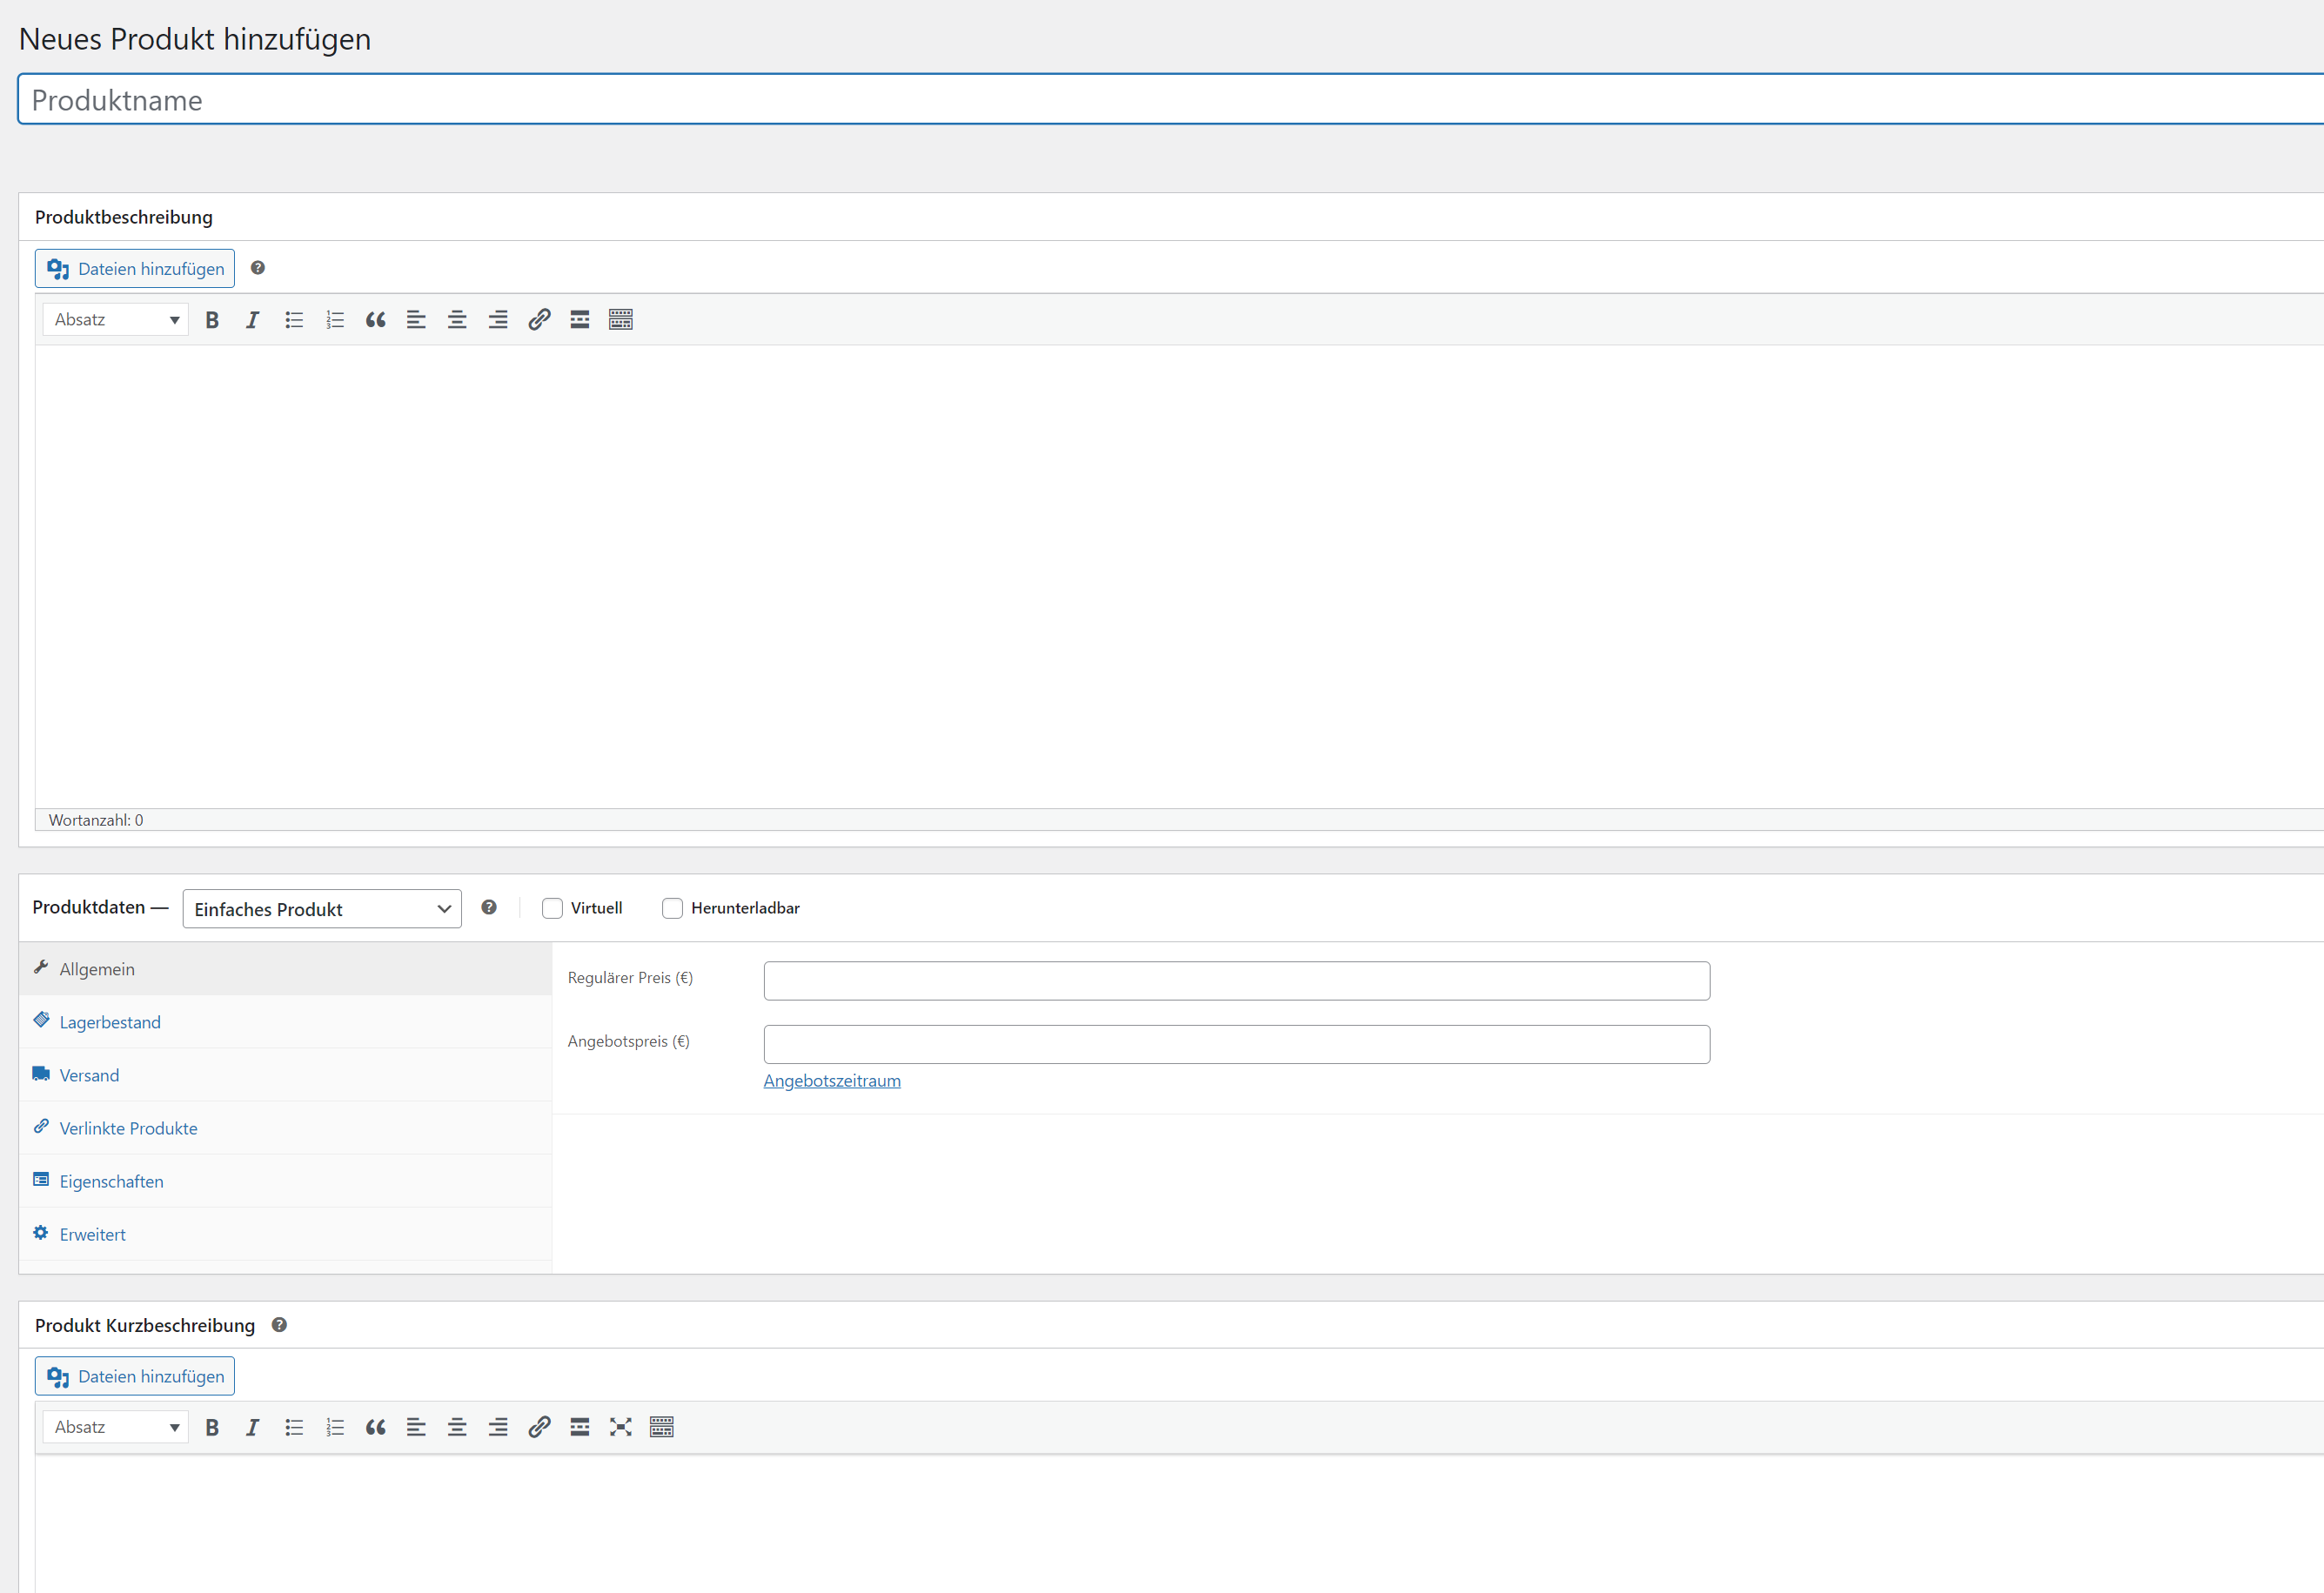Insert bulleted list in product description

pyautogui.click(x=294, y=320)
